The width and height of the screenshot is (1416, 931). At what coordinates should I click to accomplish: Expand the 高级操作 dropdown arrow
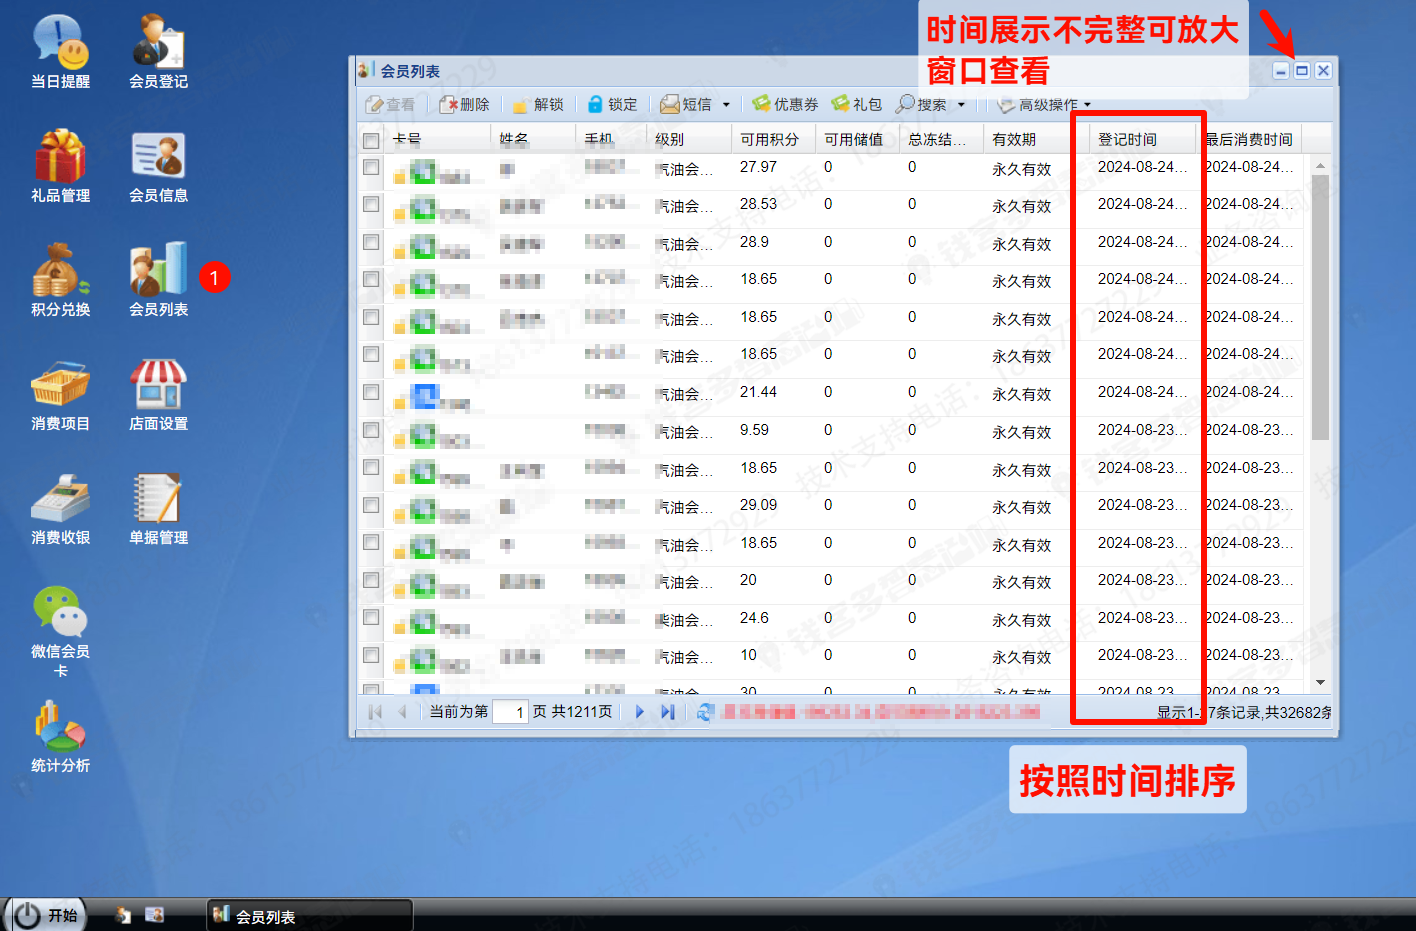pyautogui.click(x=1087, y=105)
